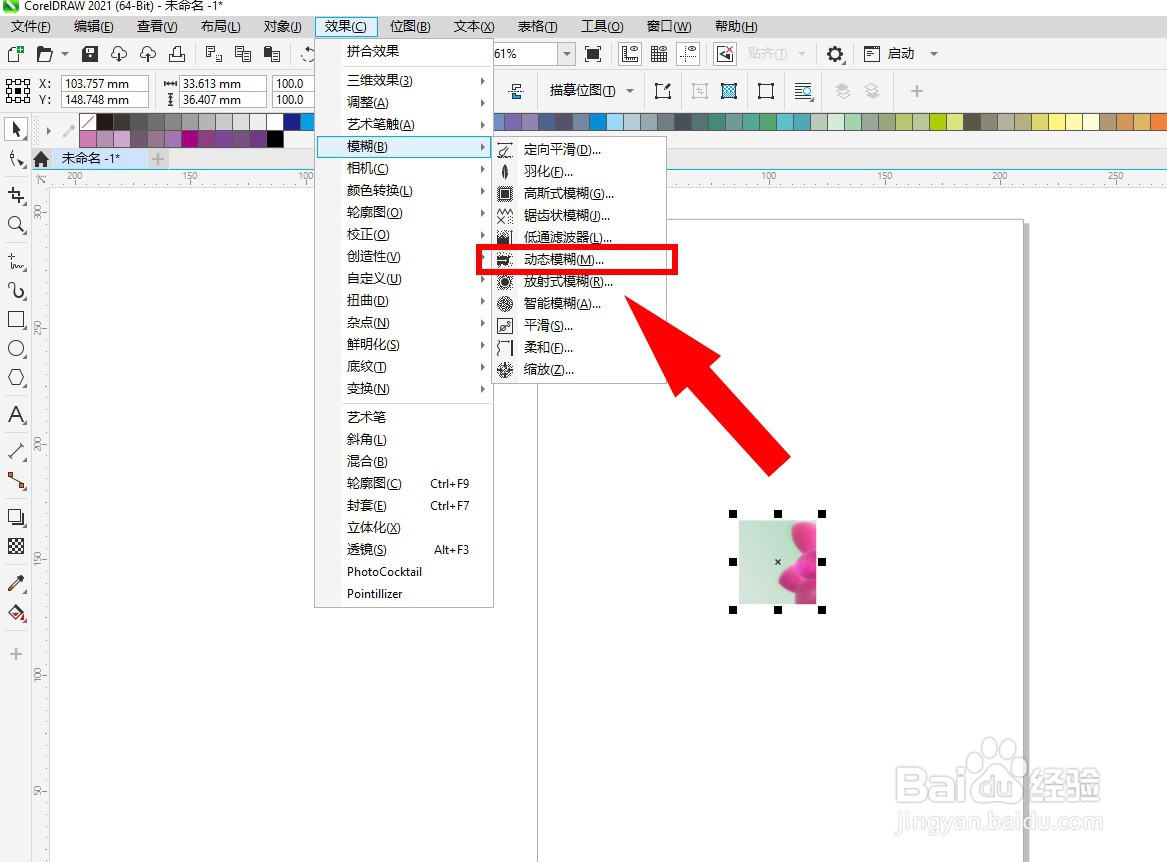Select the Text tool
1167x862 pixels.
[x=16, y=415]
